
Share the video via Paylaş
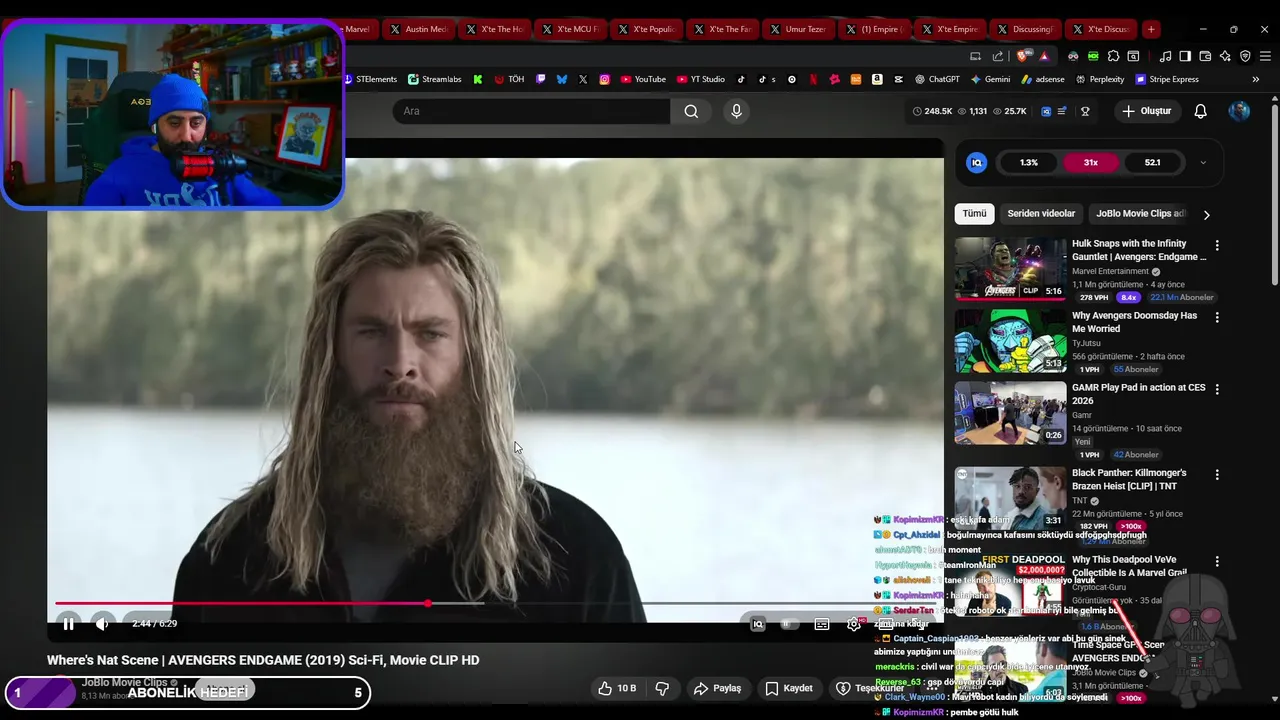coord(717,688)
